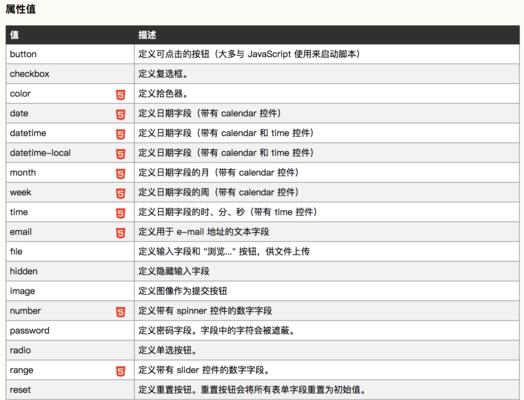The height and width of the screenshot is (400, 524).
Task: Click the date row's calendar description
Action: (x=209, y=113)
